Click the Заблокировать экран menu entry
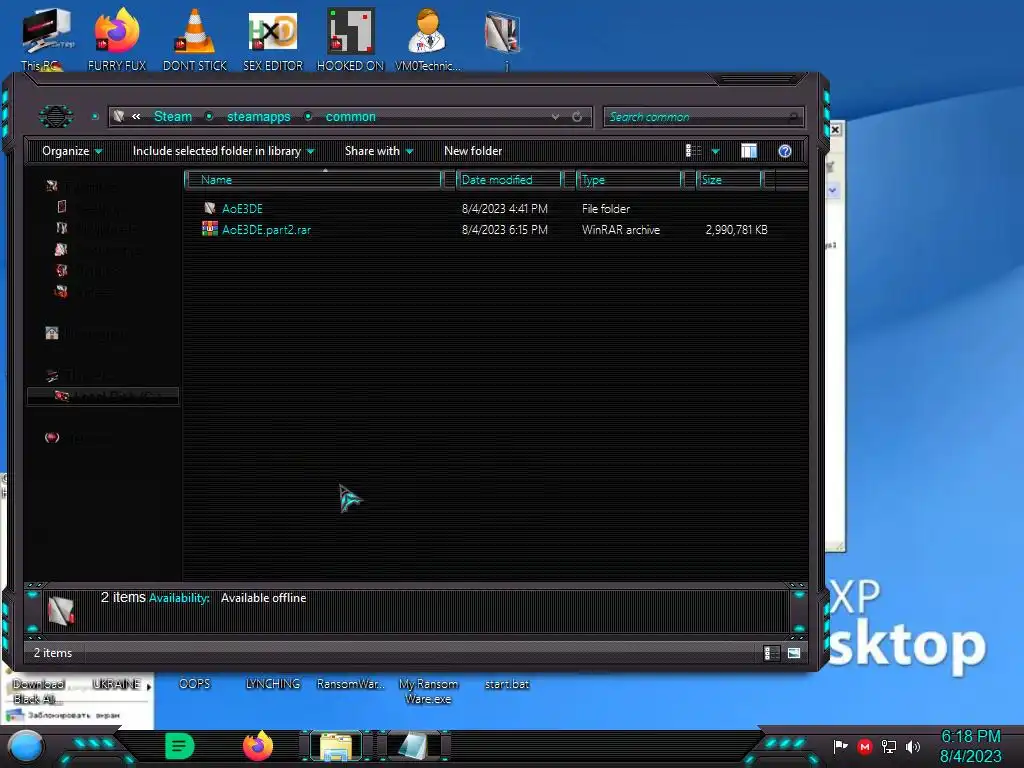The height and width of the screenshot is (768, 1024). (73, 715)
